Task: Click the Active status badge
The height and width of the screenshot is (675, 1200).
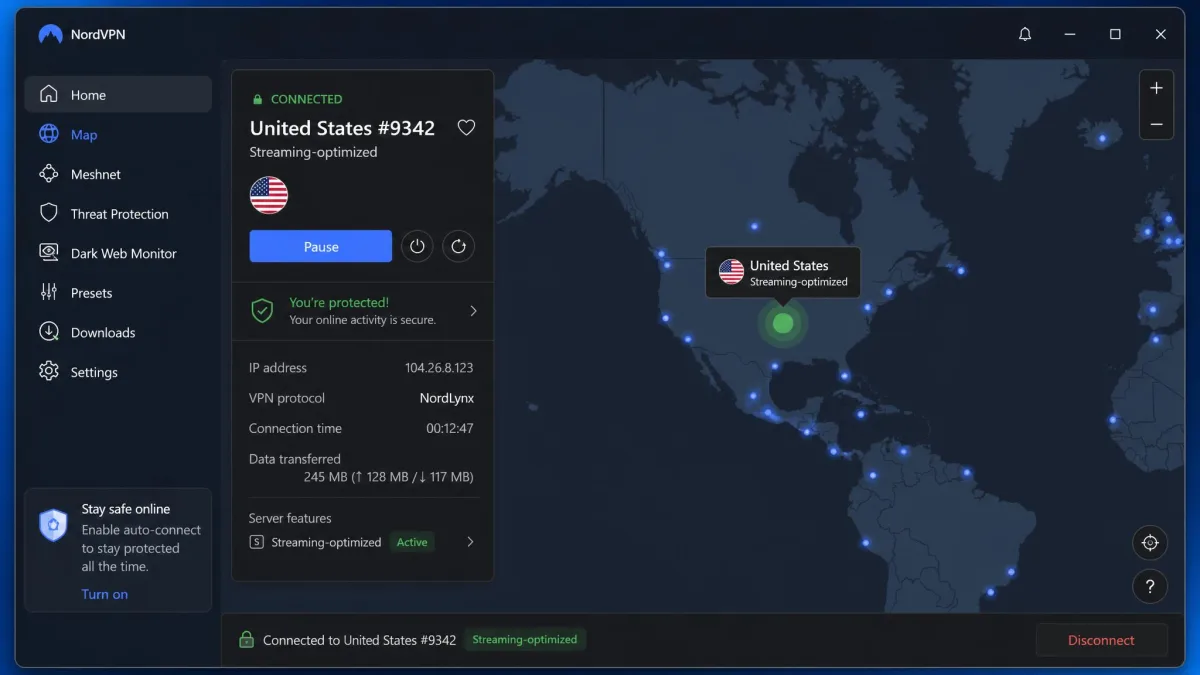Action: (412, 542)
